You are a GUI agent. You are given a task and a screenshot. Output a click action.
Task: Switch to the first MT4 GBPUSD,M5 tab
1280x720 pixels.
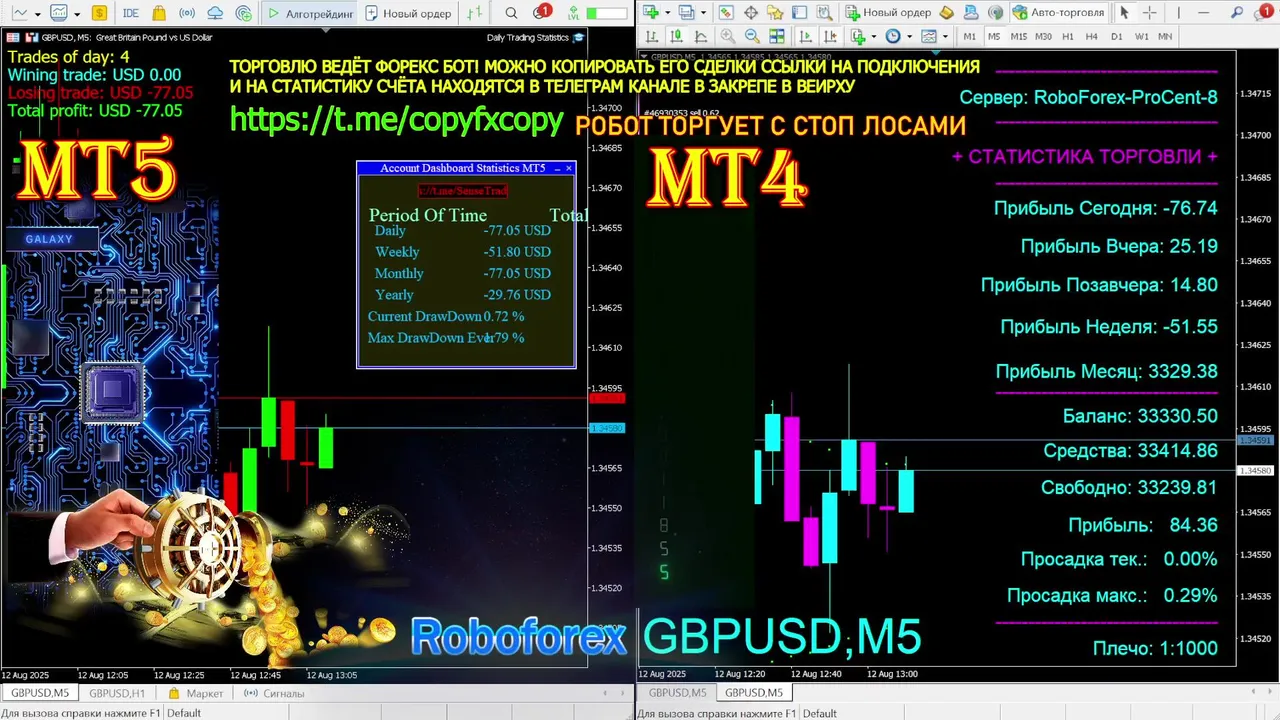(x=677, y=692)
